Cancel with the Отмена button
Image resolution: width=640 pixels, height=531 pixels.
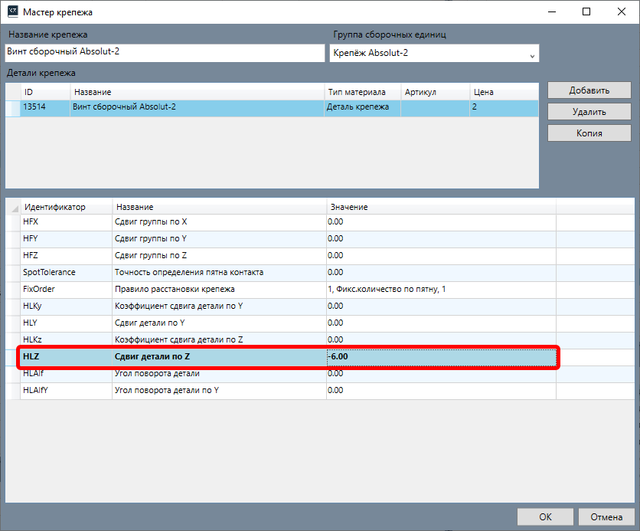point(606,517)
